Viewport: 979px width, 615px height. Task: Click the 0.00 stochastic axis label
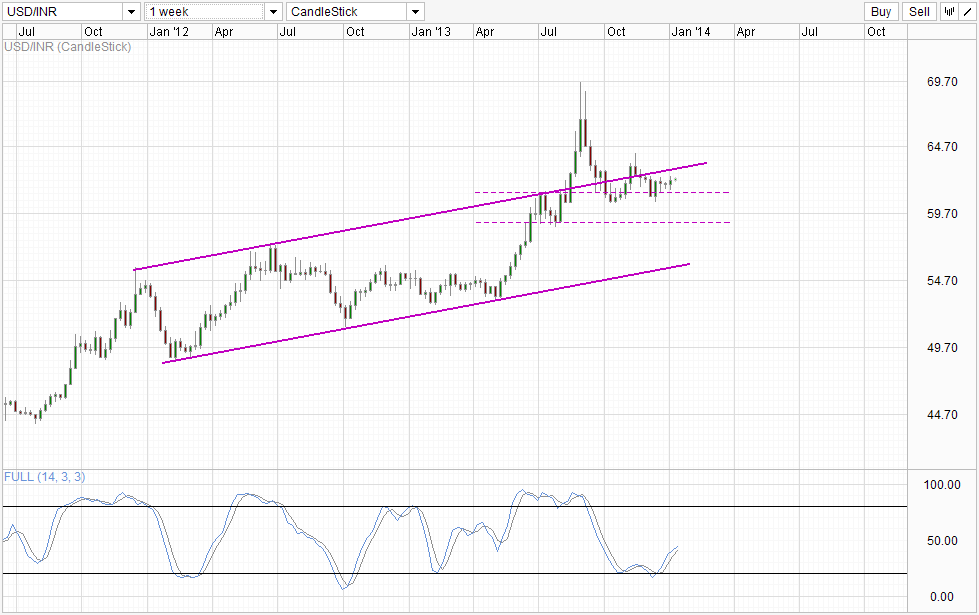coord(942,597)
